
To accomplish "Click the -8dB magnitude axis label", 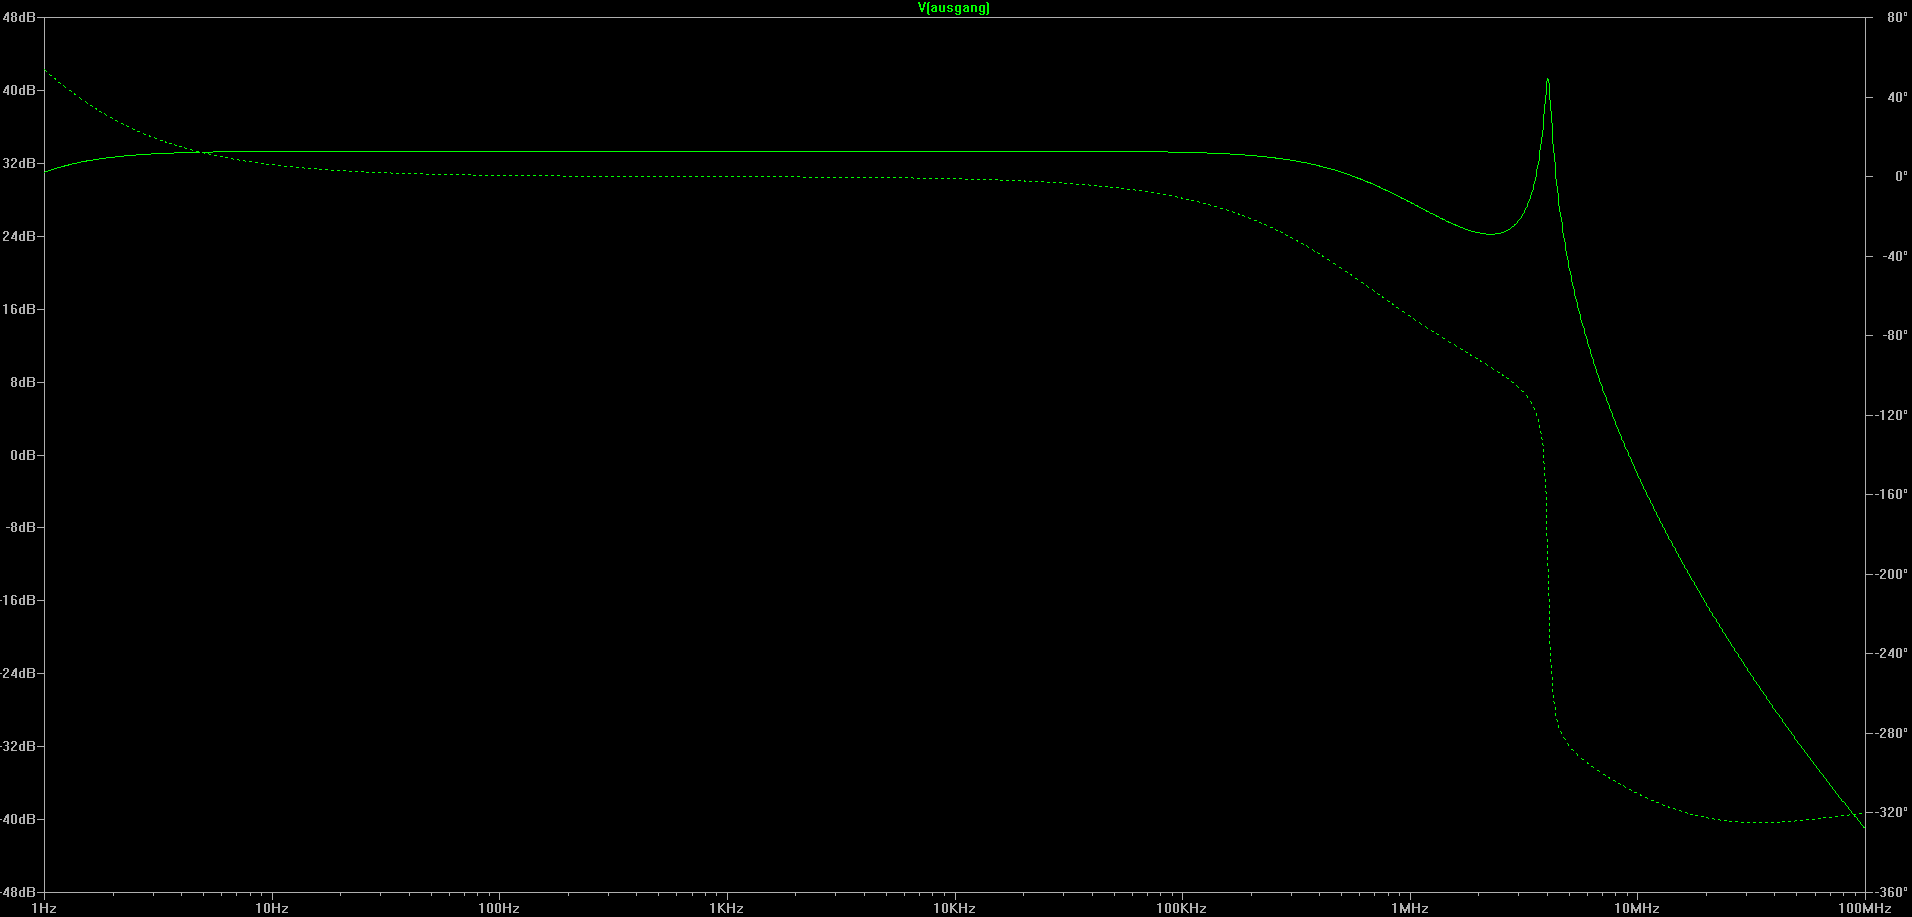I will click(x=21, y=527).
